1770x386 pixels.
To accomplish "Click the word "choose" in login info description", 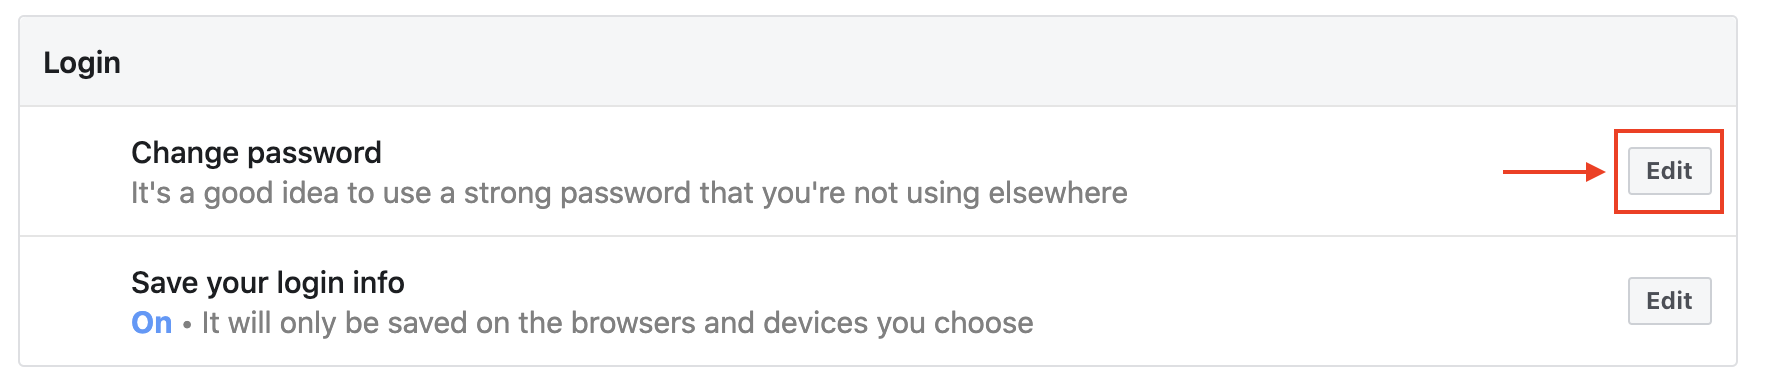I will (x=983, y=323).
